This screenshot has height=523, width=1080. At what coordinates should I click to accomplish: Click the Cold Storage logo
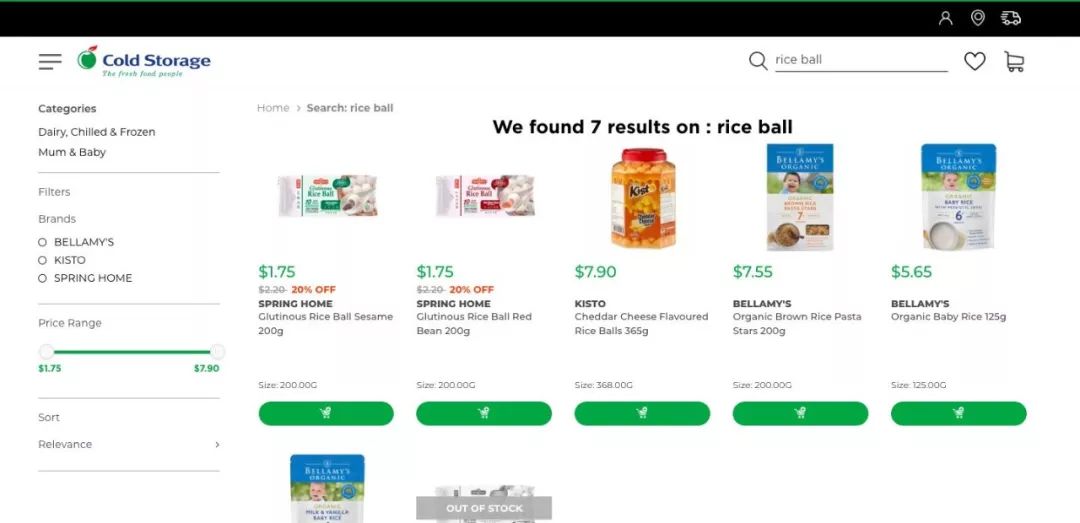point(144,61)
